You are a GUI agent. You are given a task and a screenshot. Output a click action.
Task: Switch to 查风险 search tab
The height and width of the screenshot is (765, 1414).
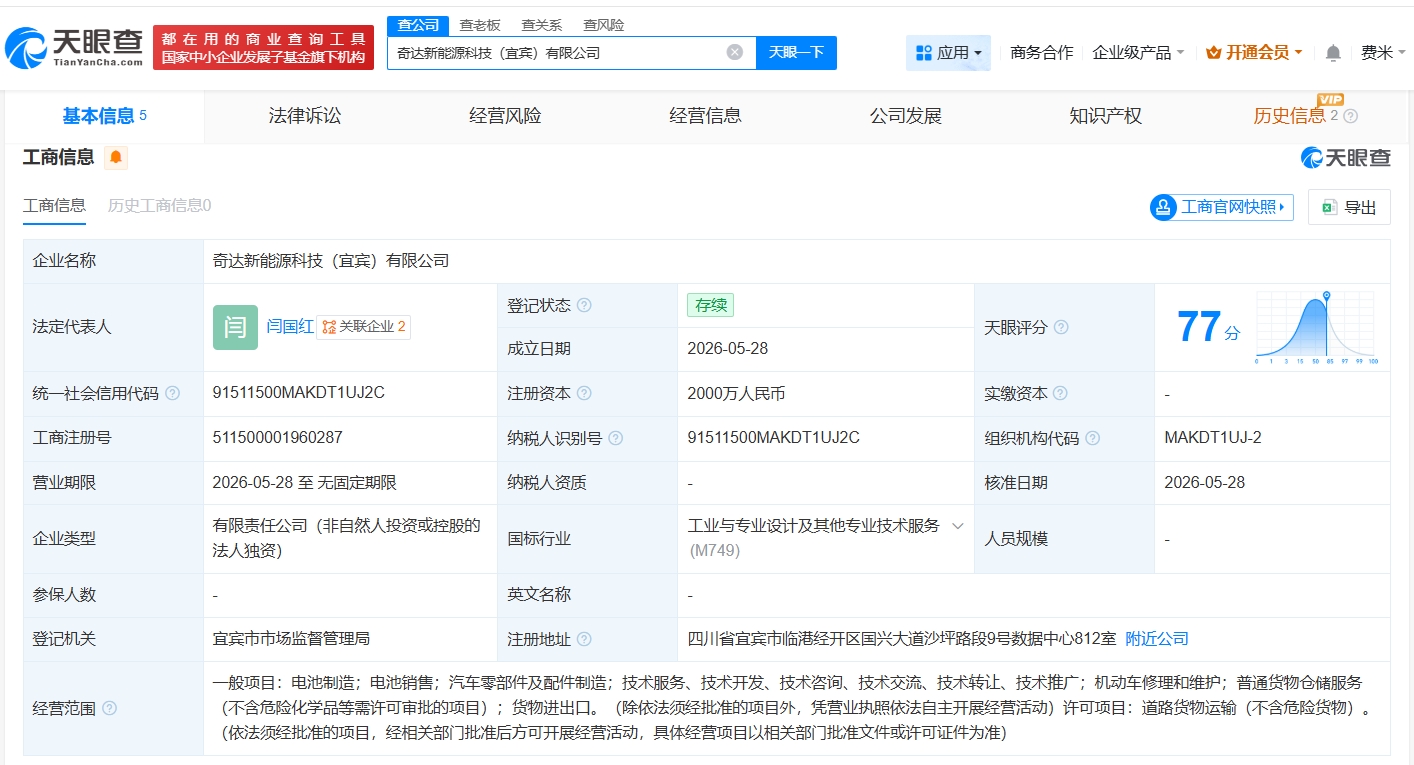(x=603, y=25)
